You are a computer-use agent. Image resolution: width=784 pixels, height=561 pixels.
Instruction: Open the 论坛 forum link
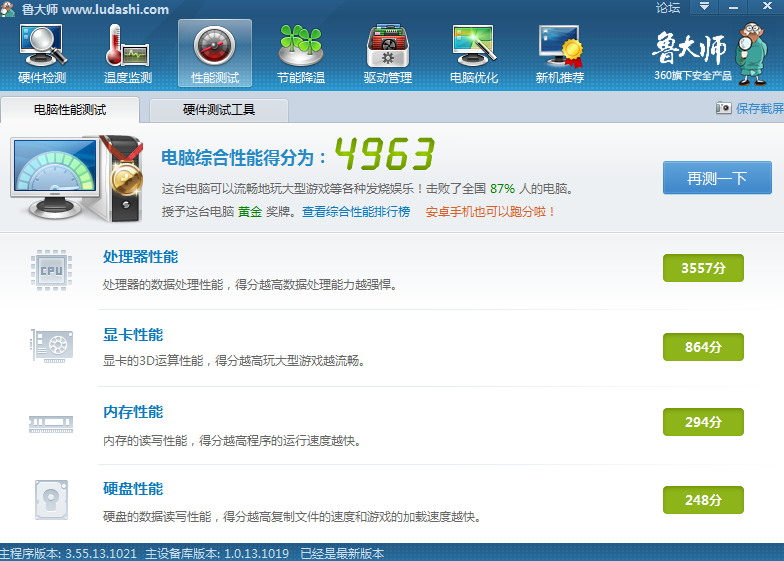pos(668,8)
